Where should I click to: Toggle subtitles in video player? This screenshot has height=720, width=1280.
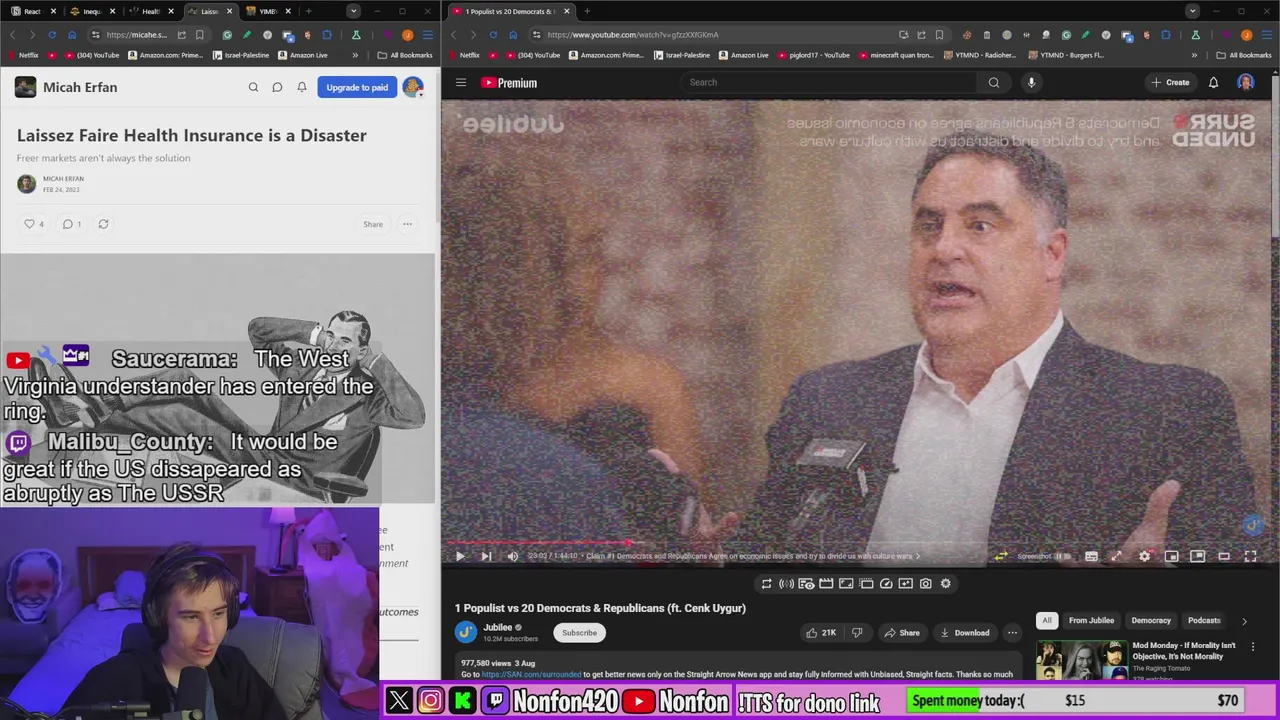click(1091, 556)
